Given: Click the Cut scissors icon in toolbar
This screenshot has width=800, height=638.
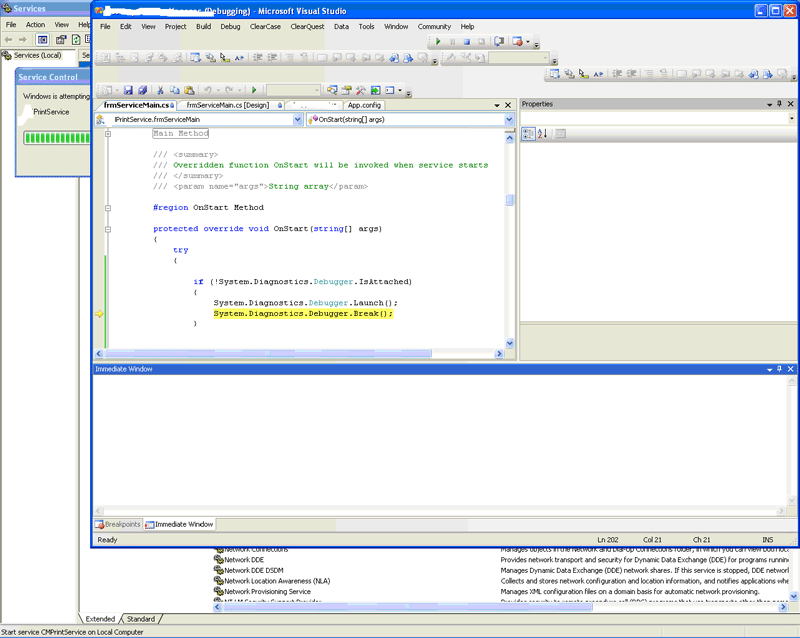Looking at the screenshot, I should [x=160, y=90].
